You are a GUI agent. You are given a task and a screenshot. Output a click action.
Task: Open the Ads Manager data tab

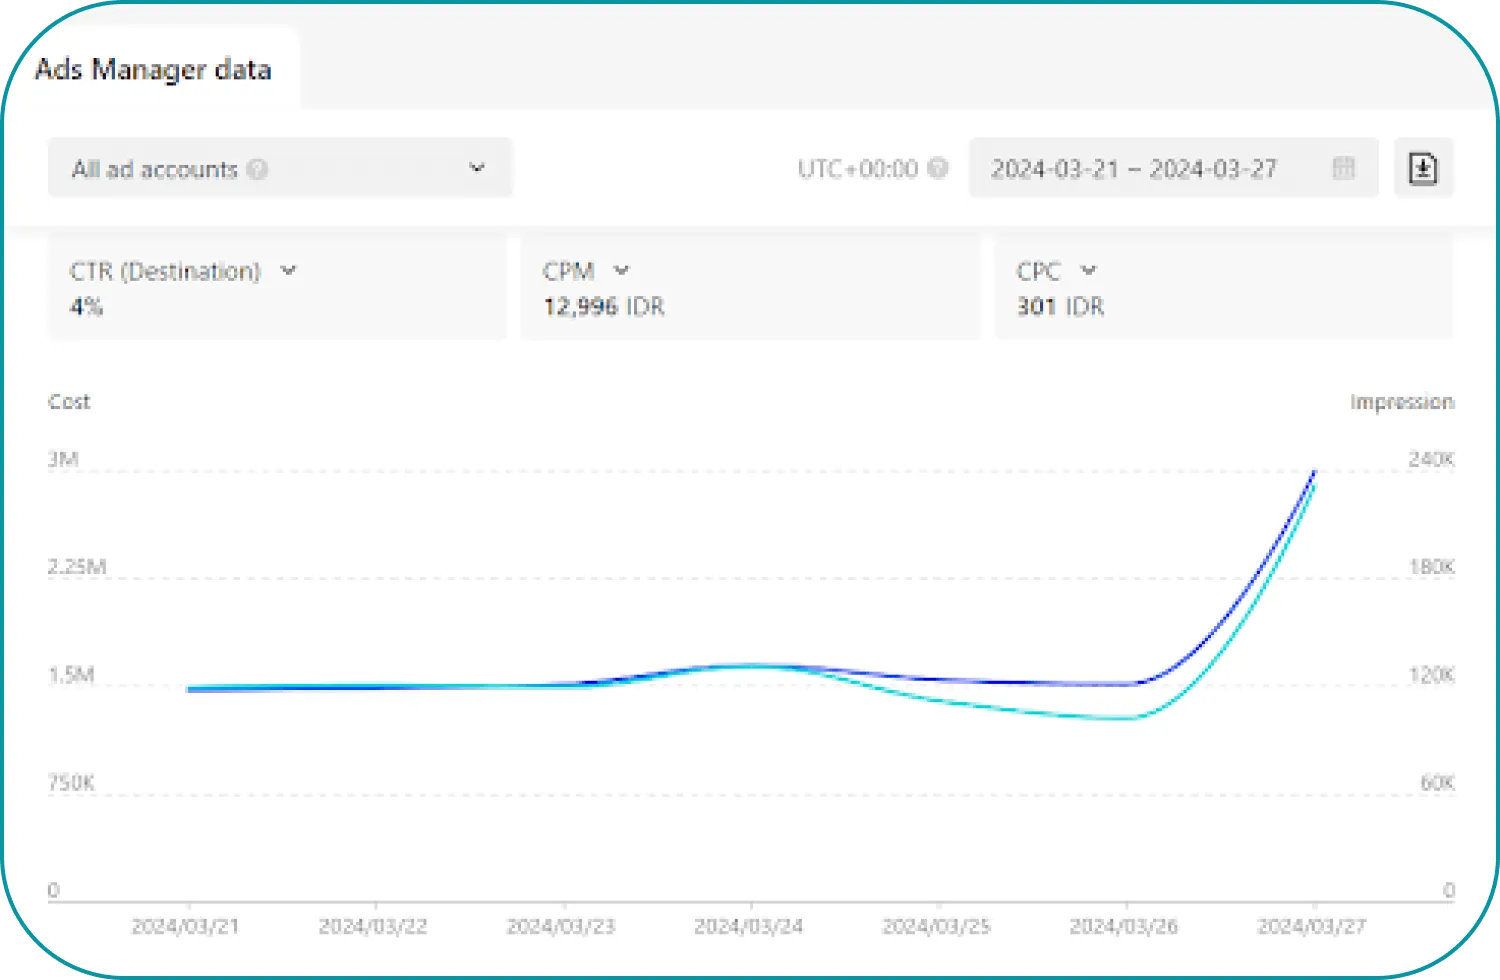click(x=153, y=69)
